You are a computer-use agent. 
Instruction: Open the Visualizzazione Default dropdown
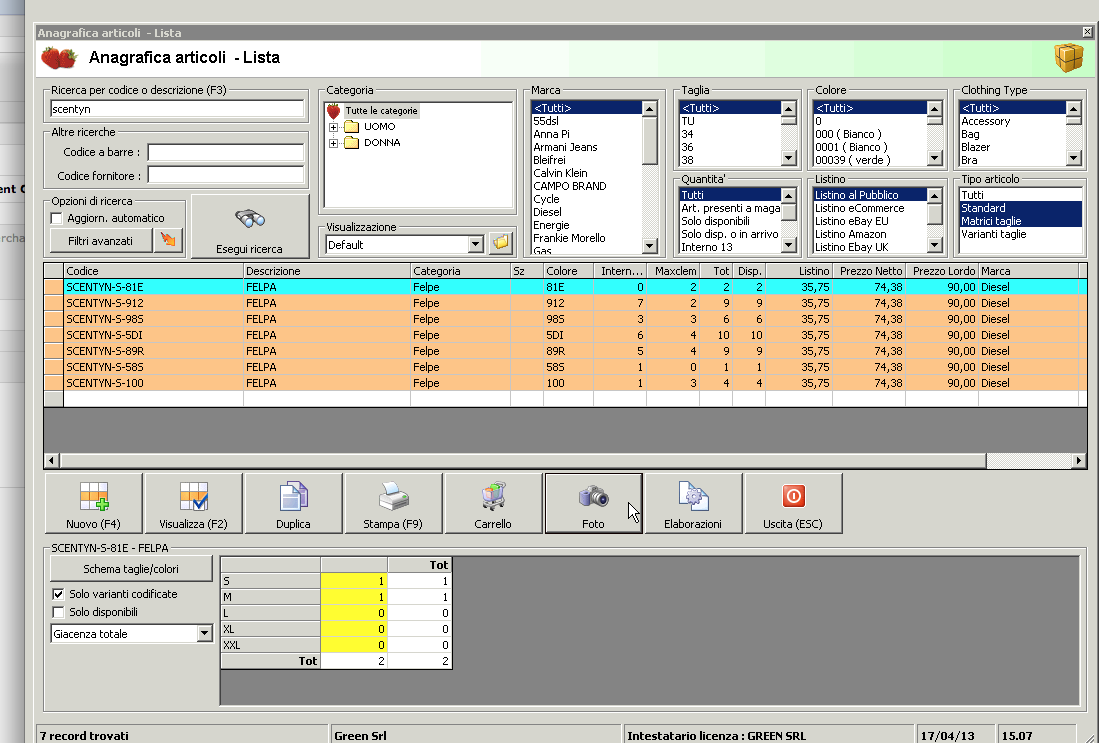click(x=475, y=245)
